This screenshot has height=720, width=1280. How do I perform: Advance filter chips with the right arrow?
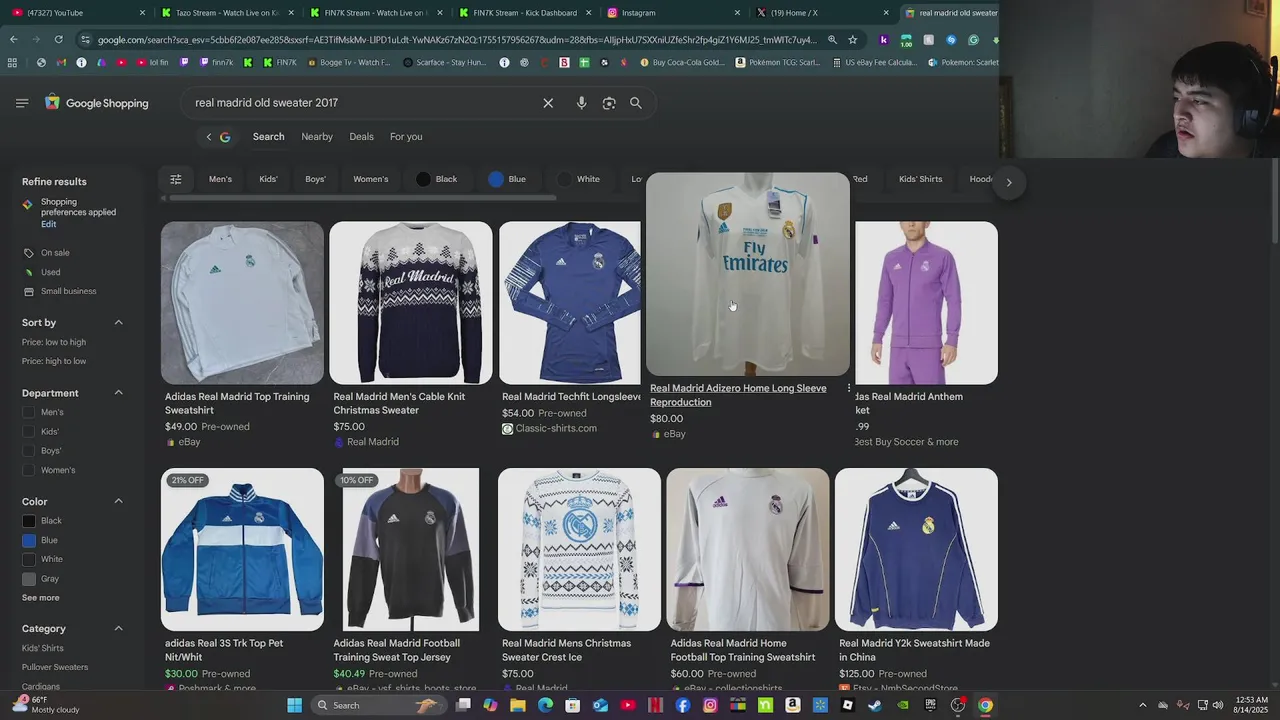click(x=1009, y=182)
